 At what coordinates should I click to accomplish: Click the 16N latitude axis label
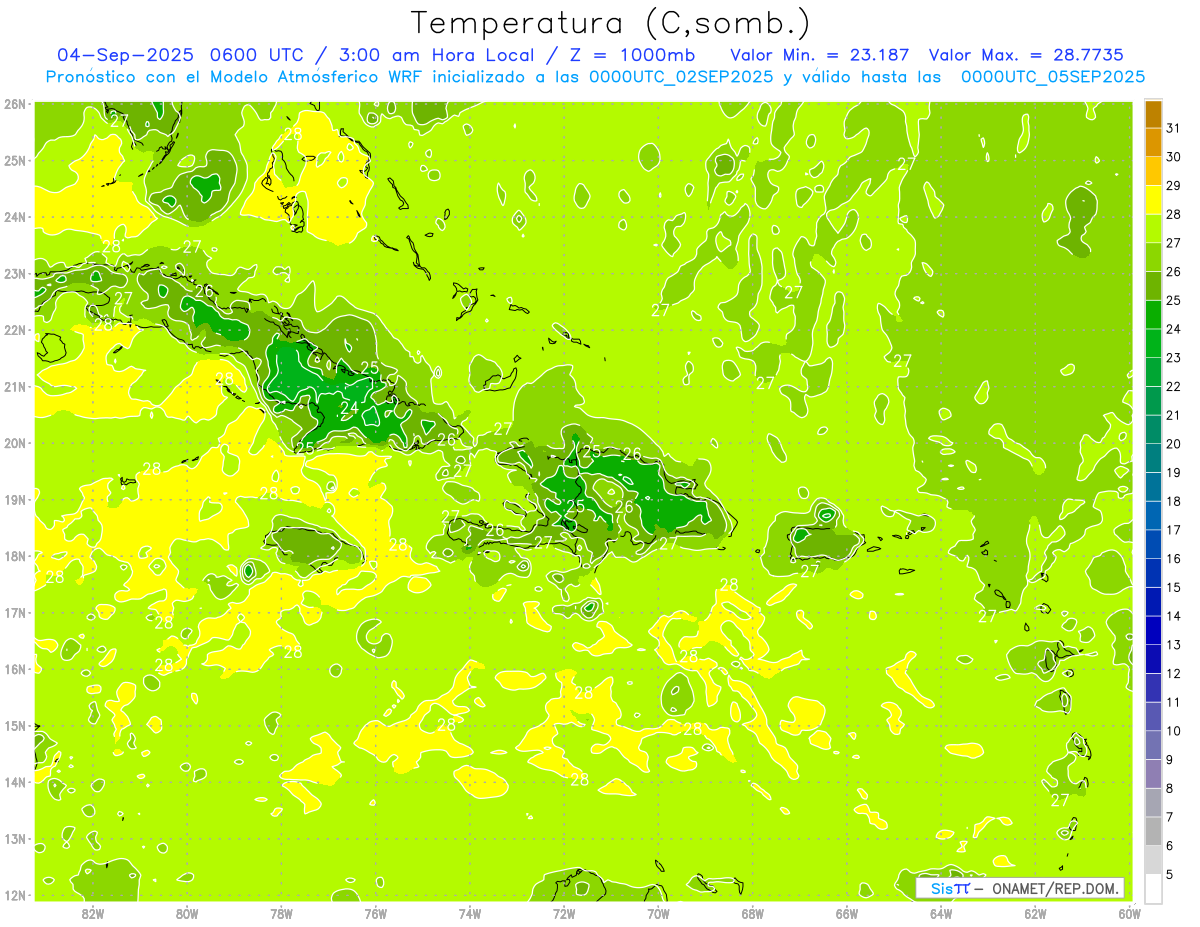coord(15,669)
